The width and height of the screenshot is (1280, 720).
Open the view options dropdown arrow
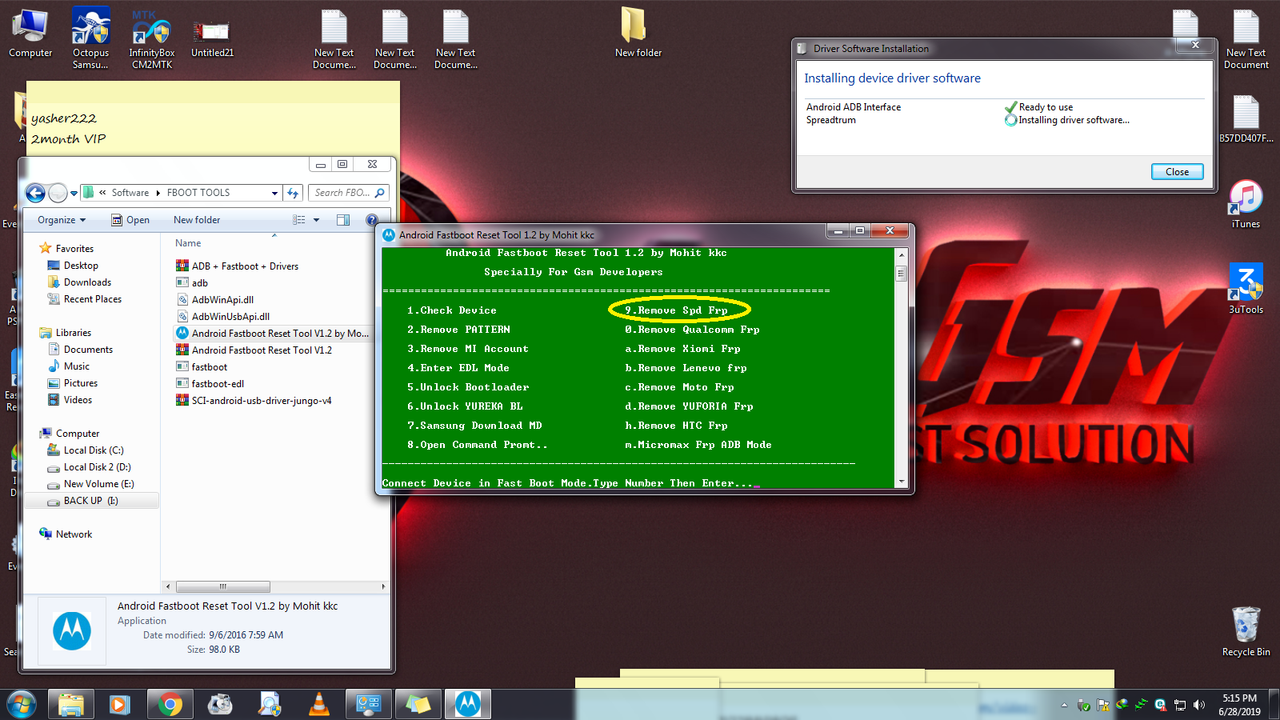[316, 220]
